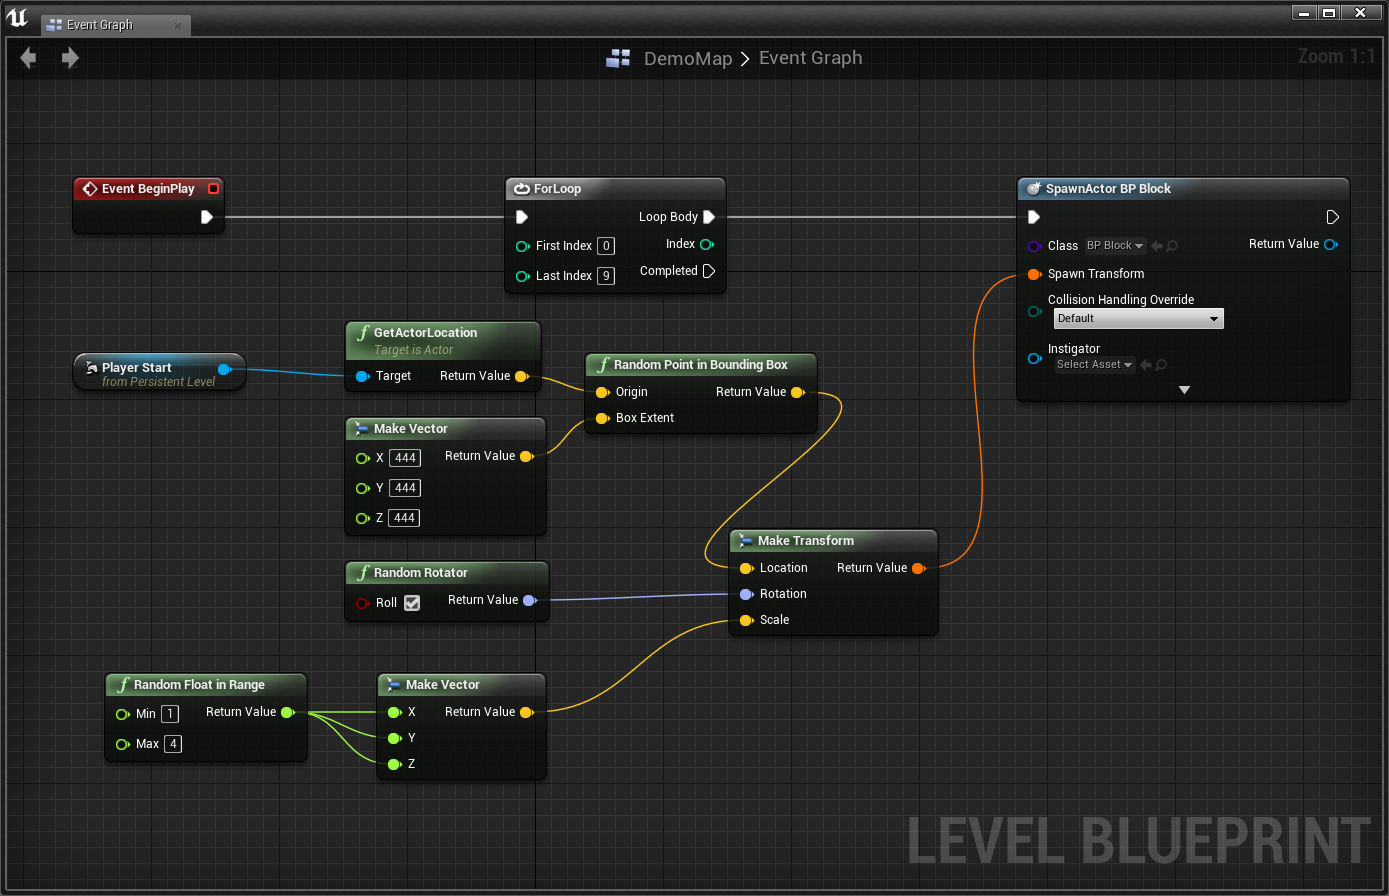Use selected asset arrow next to Class
The height and width of the screenshot is (896, 1389).
[x=1156, y=245]
